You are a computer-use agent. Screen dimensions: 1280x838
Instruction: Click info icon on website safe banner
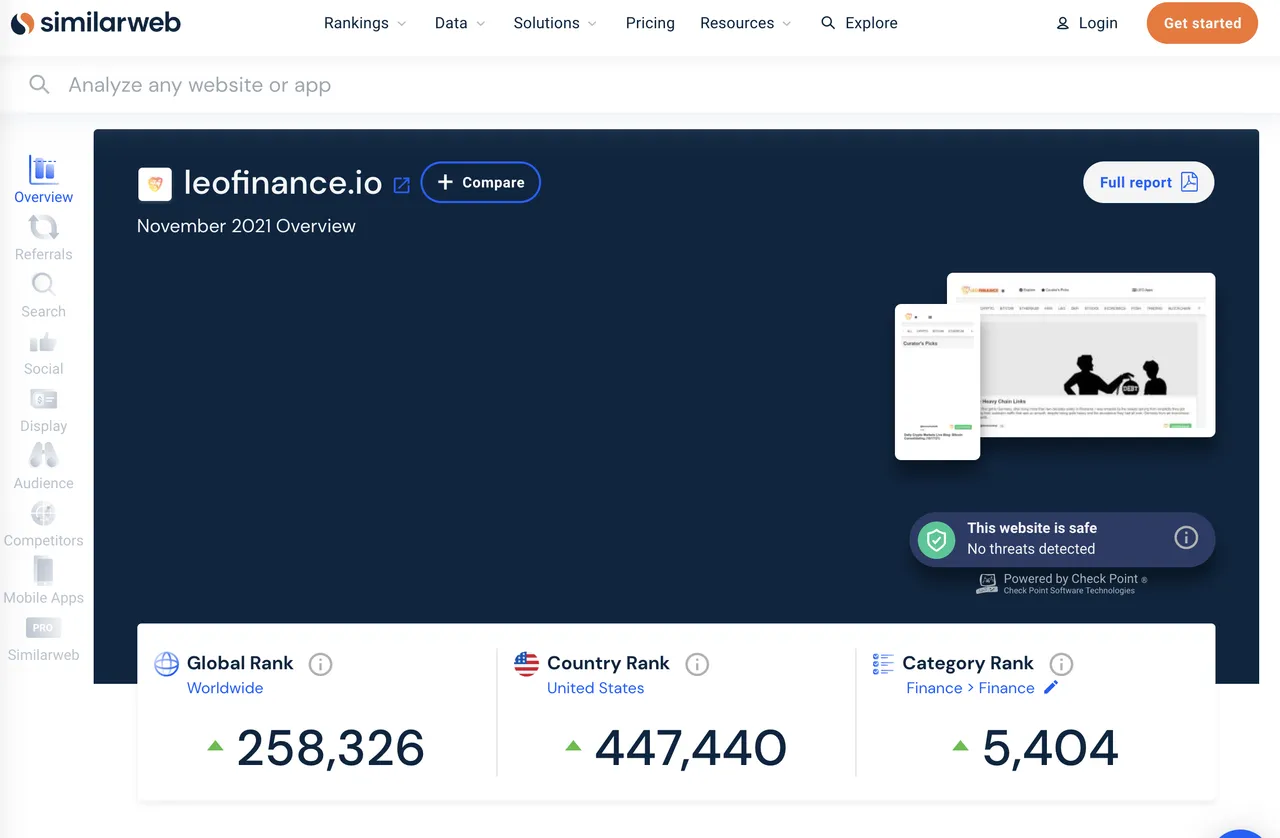coord(1186,538)
